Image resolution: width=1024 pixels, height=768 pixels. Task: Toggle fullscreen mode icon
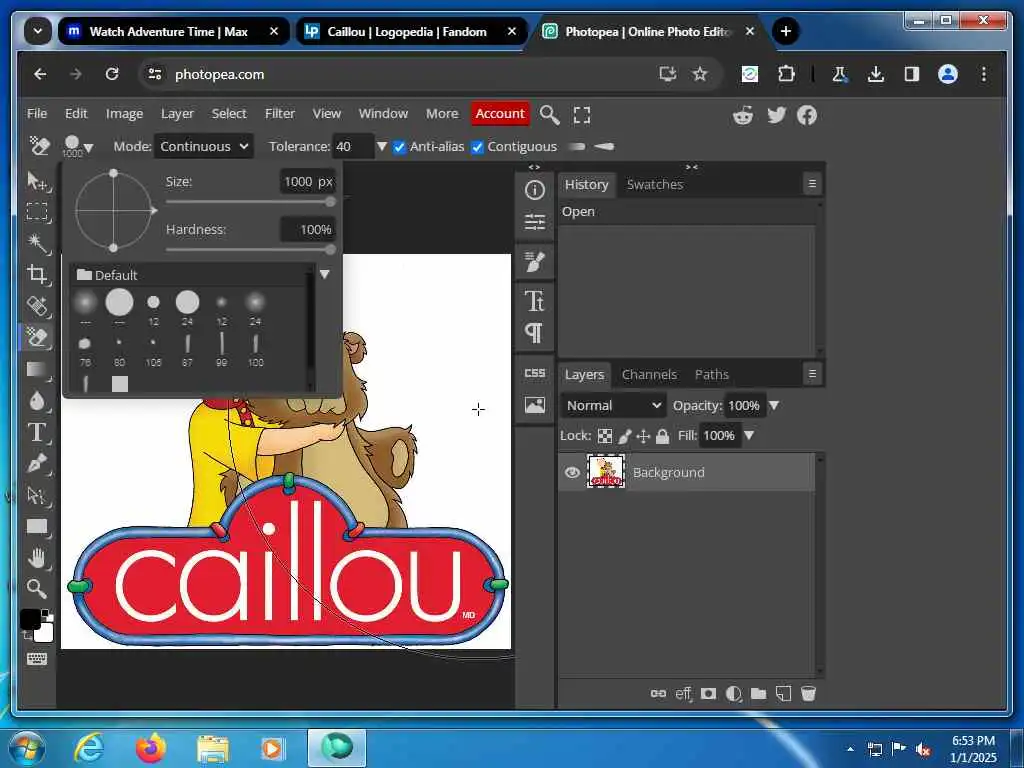click(x=582, y=115)
